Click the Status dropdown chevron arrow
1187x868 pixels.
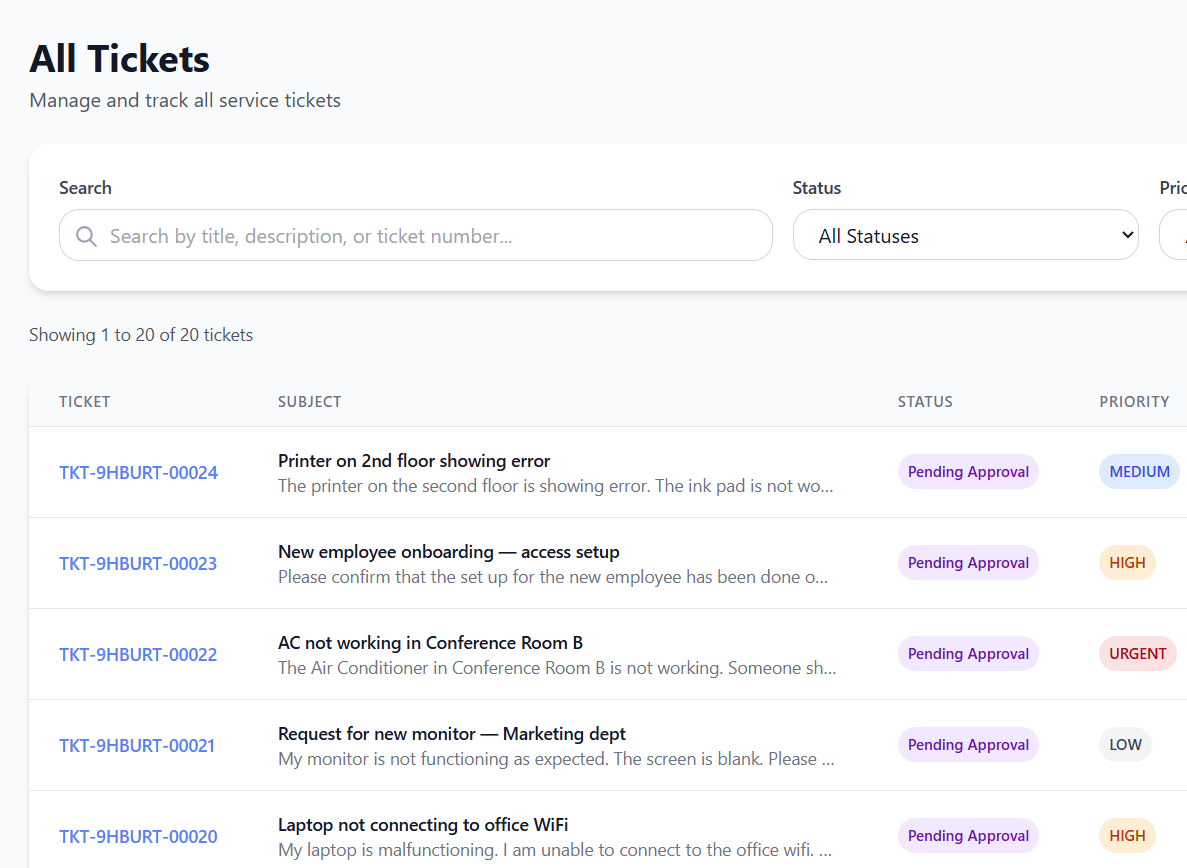(1127, 236)
